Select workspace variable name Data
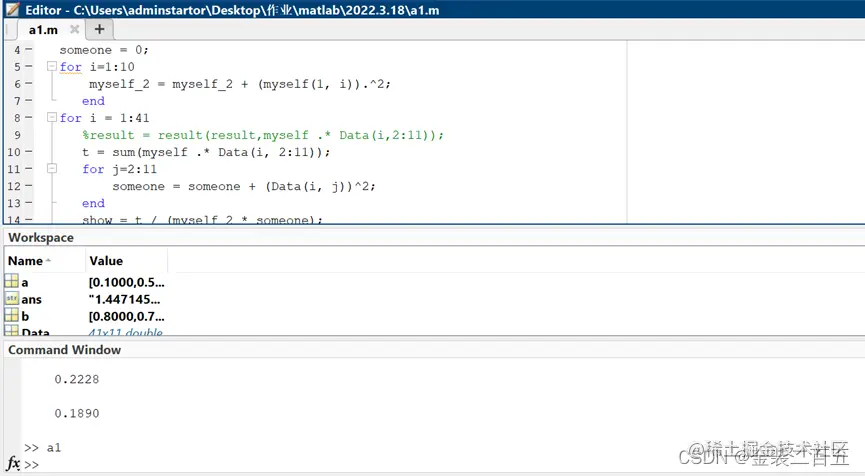Screen dimensions: 865x476 (36, 332)
